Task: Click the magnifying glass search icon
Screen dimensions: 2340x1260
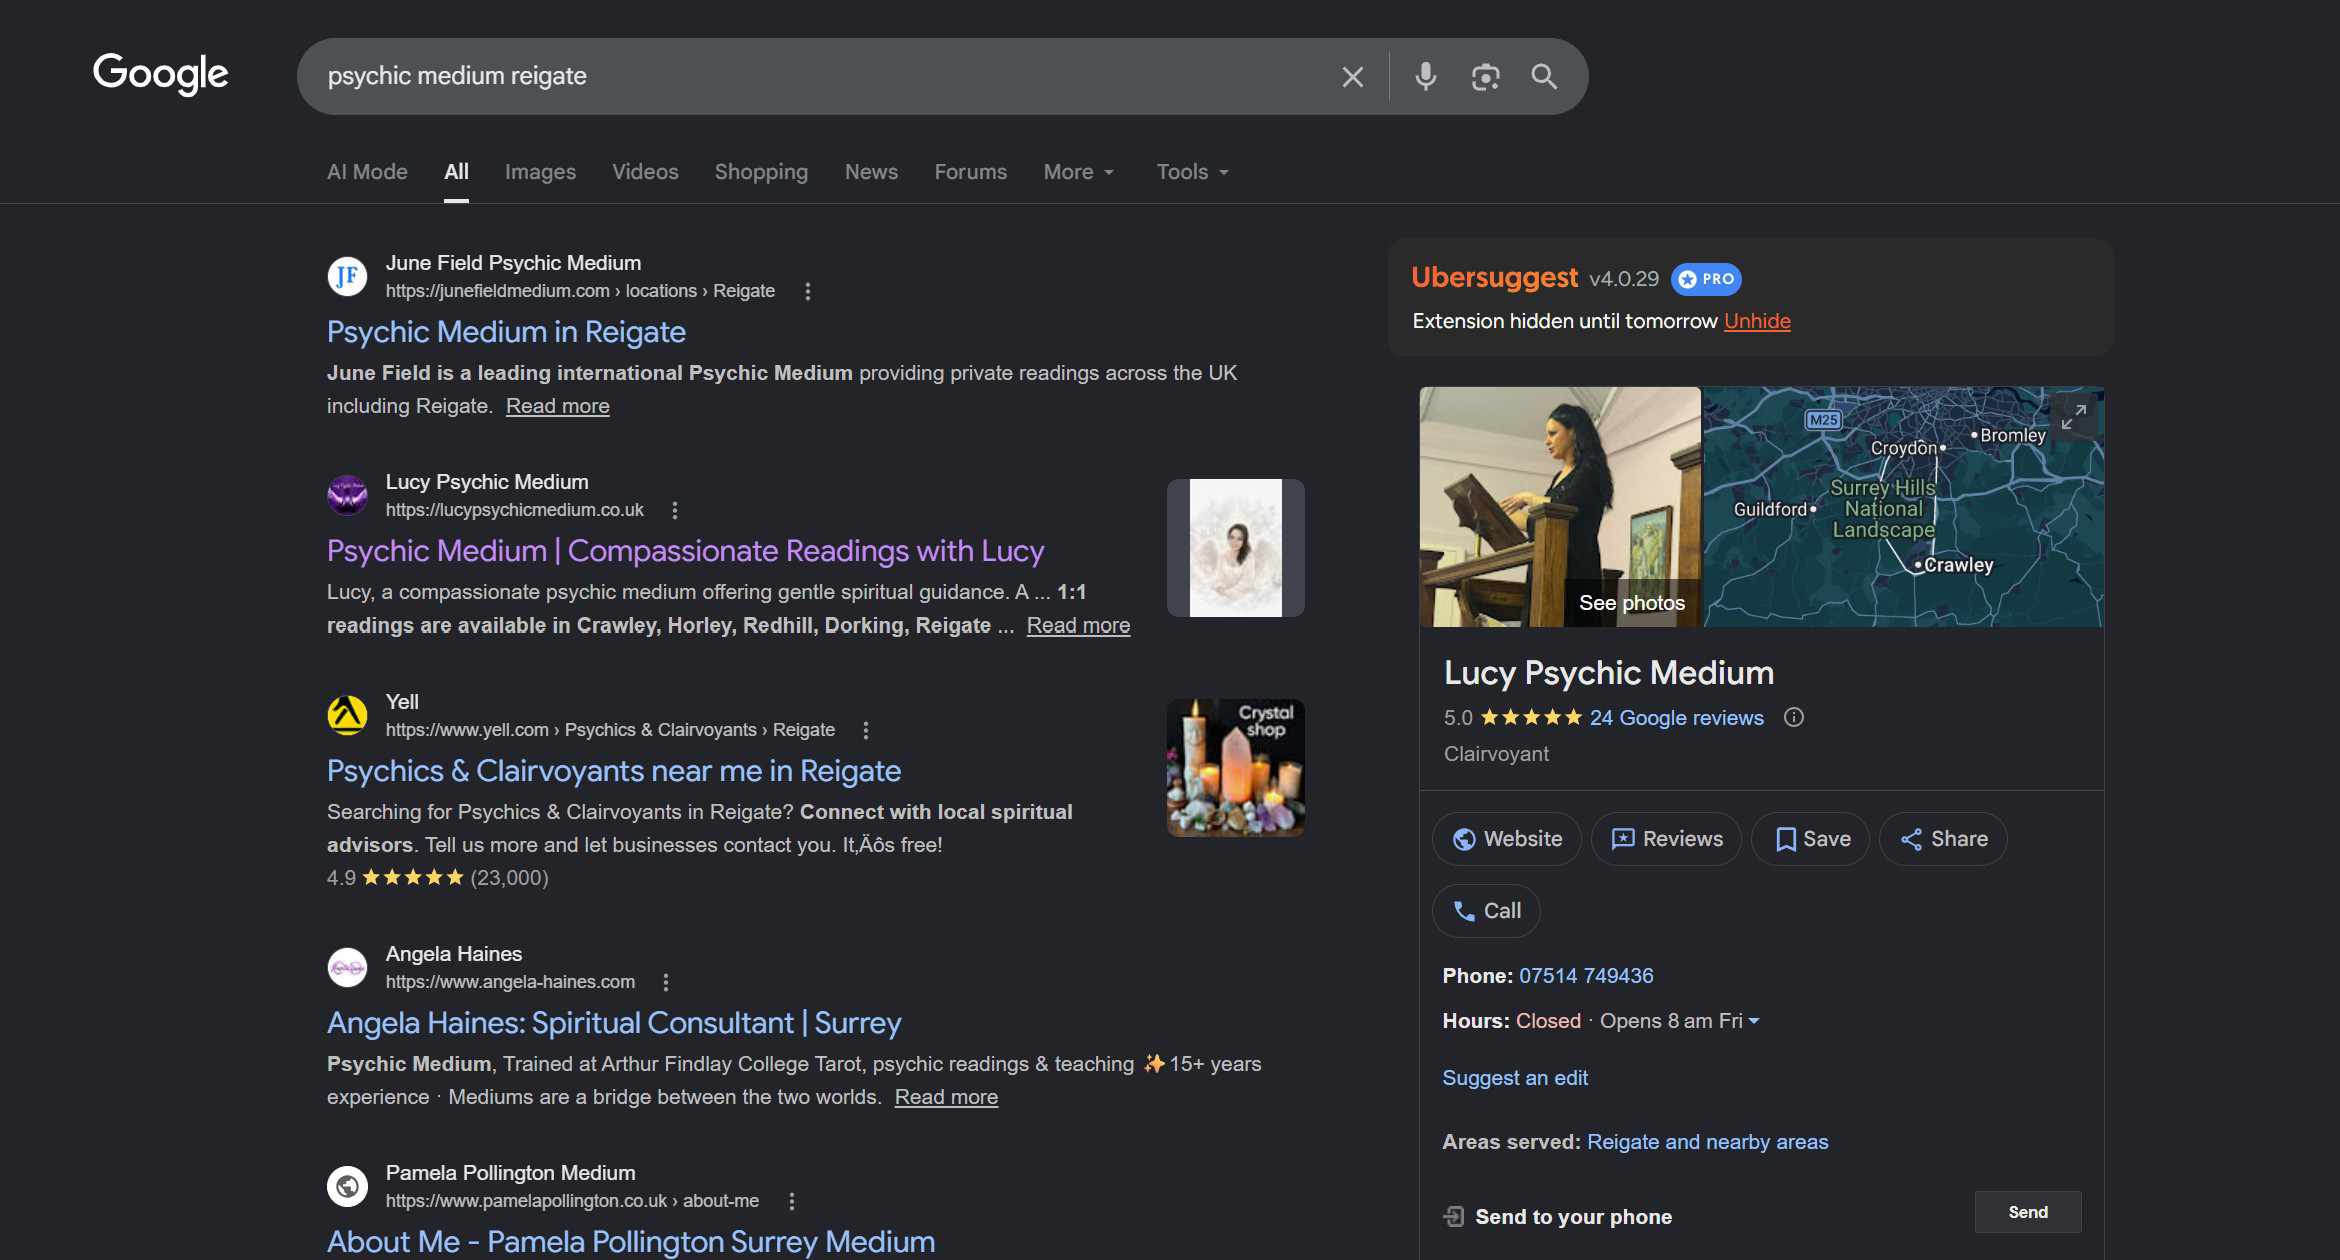Action: [1544, 77]
